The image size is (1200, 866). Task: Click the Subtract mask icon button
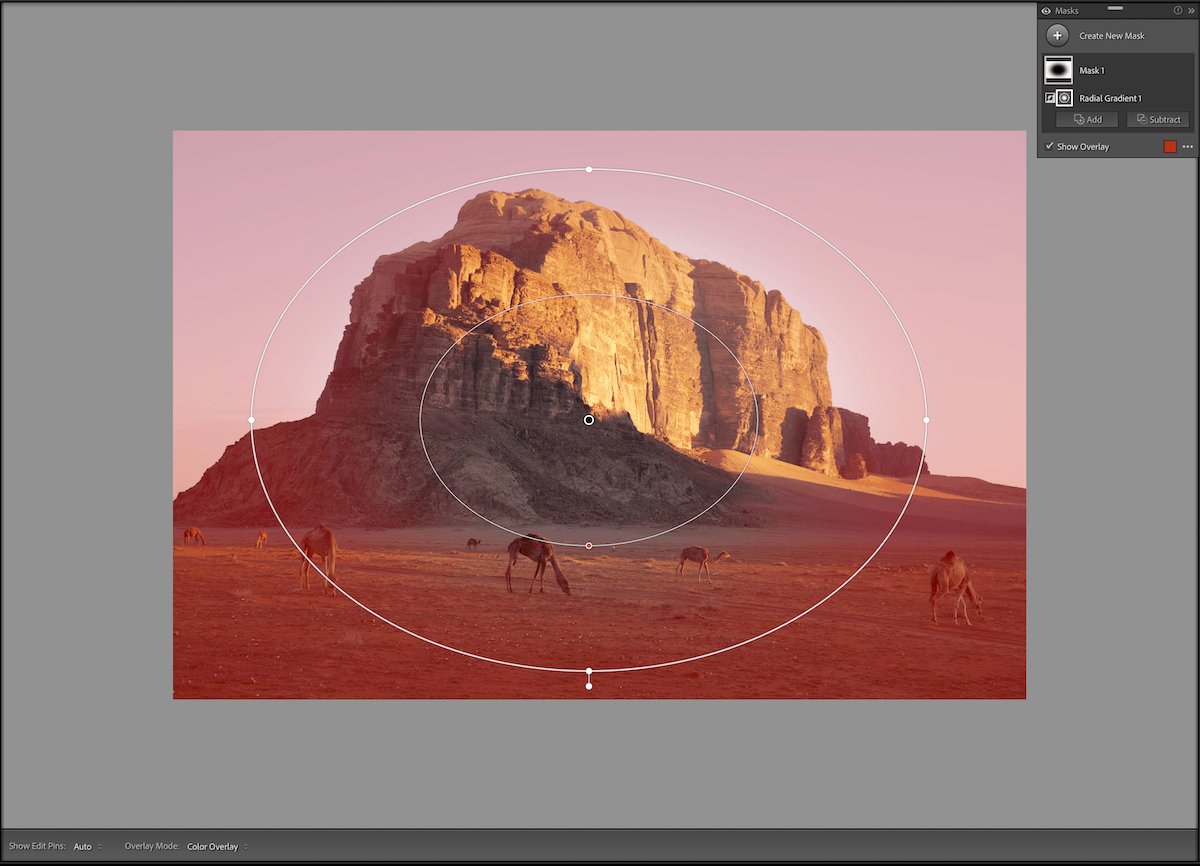[1157, 119]
